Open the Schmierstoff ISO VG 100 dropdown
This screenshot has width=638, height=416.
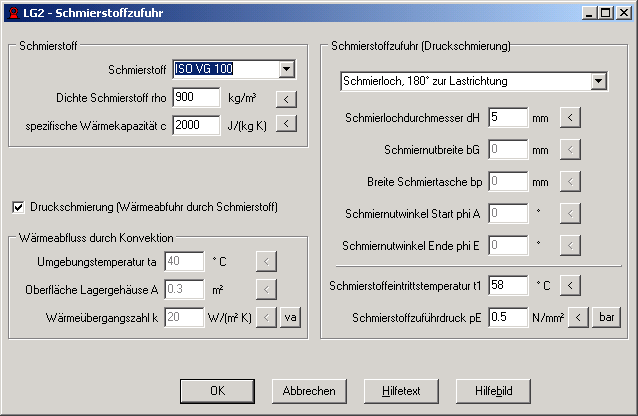(286, 69)
